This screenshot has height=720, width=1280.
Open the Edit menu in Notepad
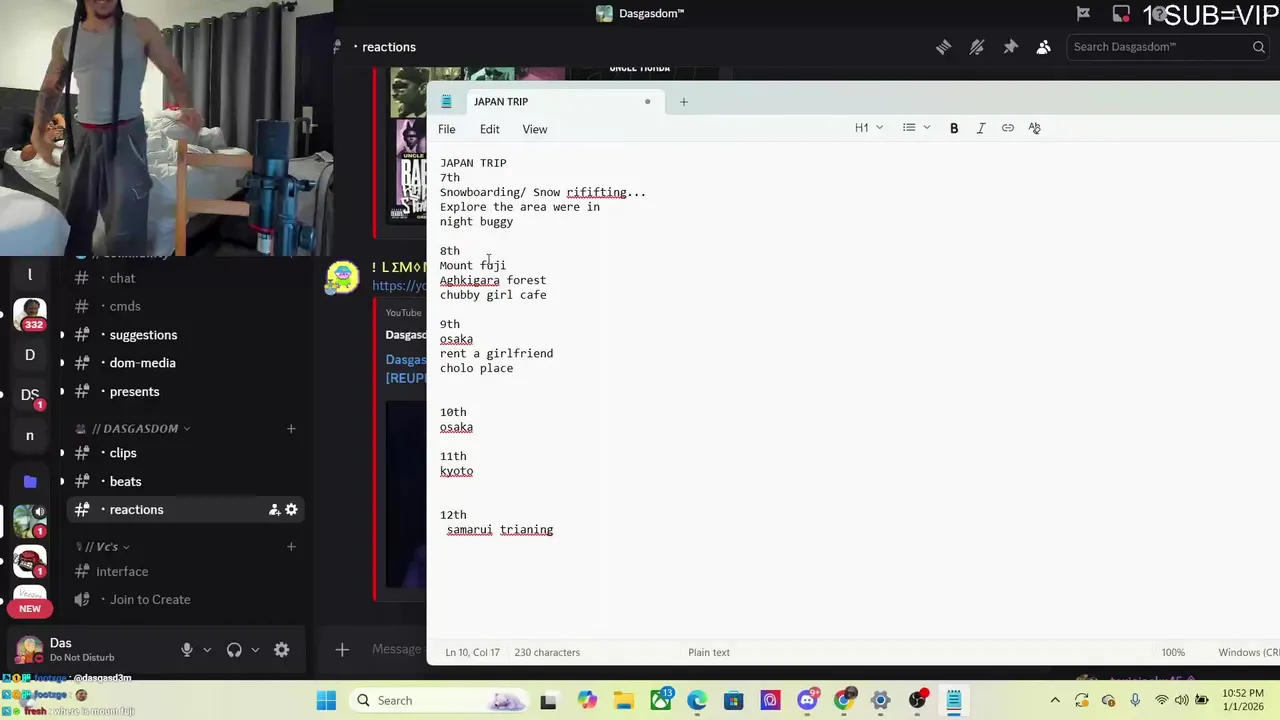pyautogui.click(x=489, y=129)
